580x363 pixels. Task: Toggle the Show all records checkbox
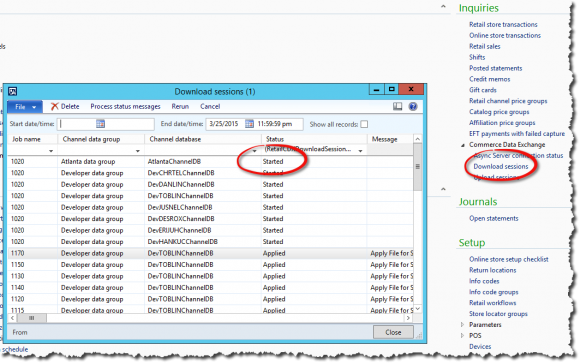[364, 124]
